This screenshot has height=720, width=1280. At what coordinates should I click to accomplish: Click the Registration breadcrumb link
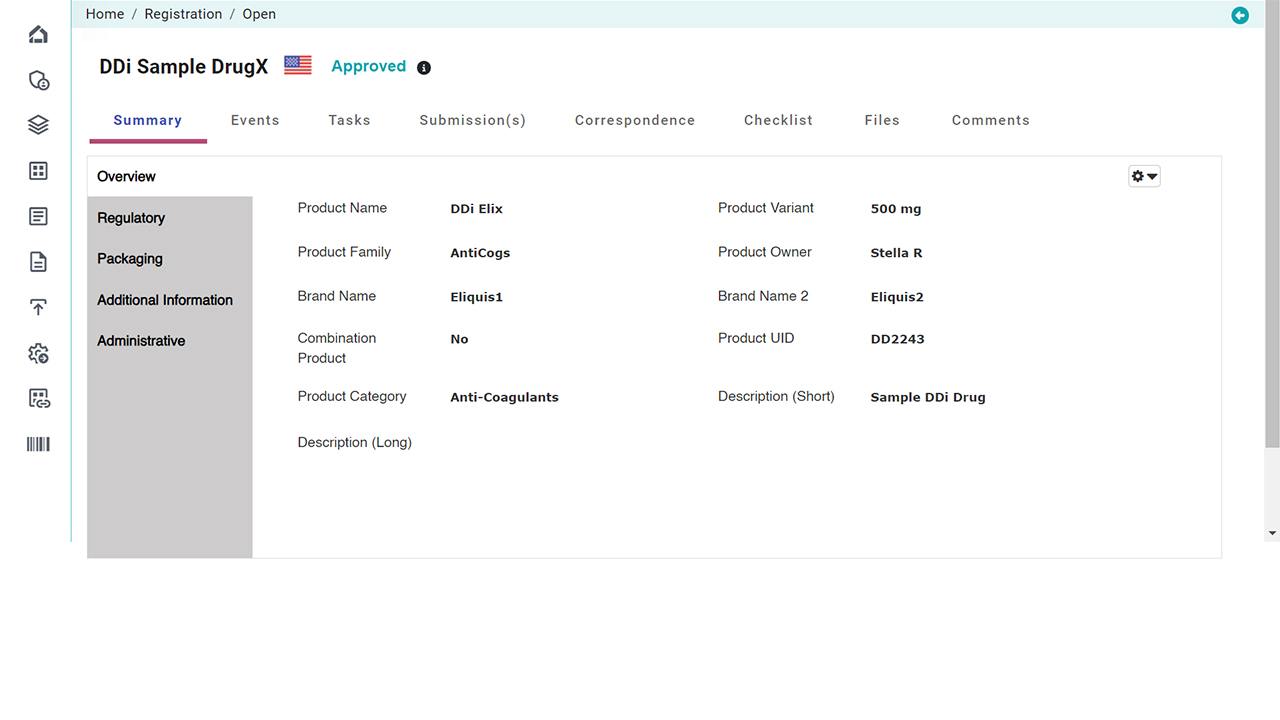[183, 14]
